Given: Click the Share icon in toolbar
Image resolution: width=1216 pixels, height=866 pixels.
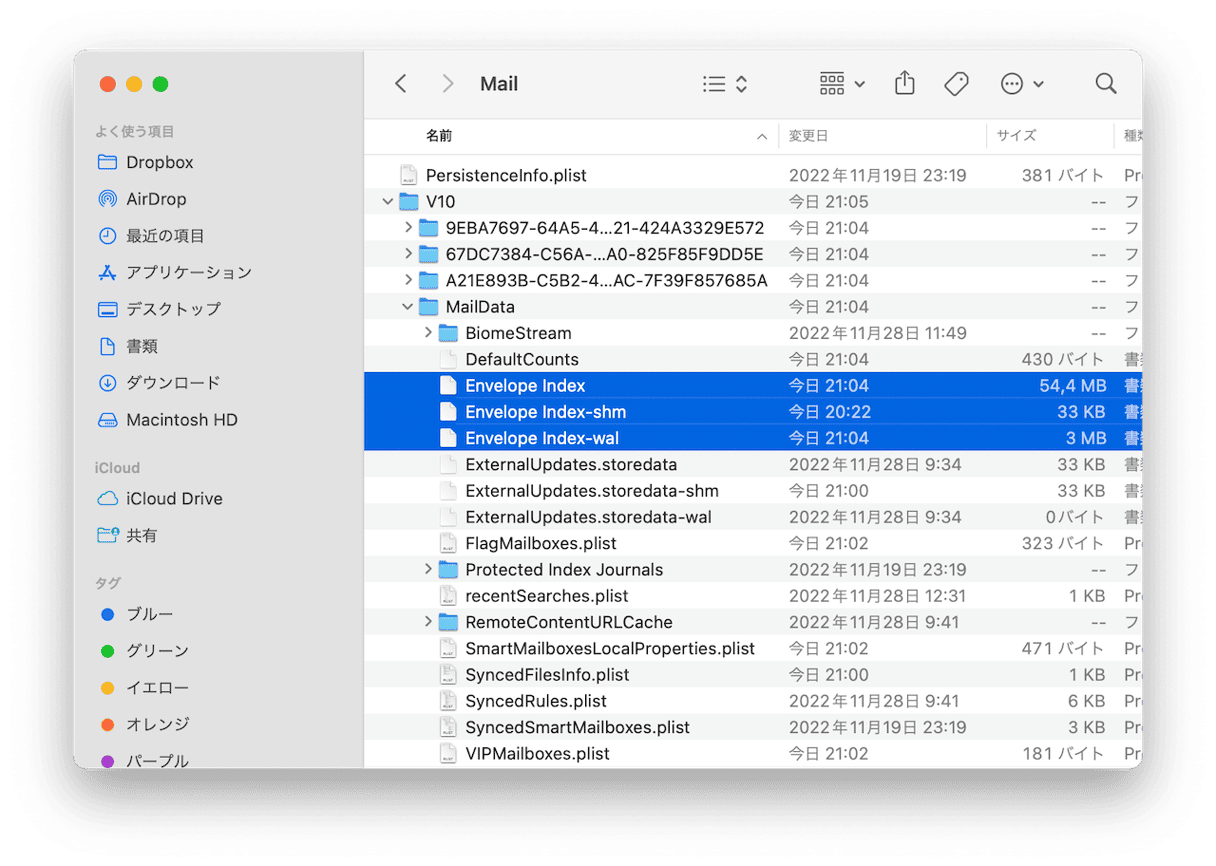Looking at the screenshot, I should [904, 84].
